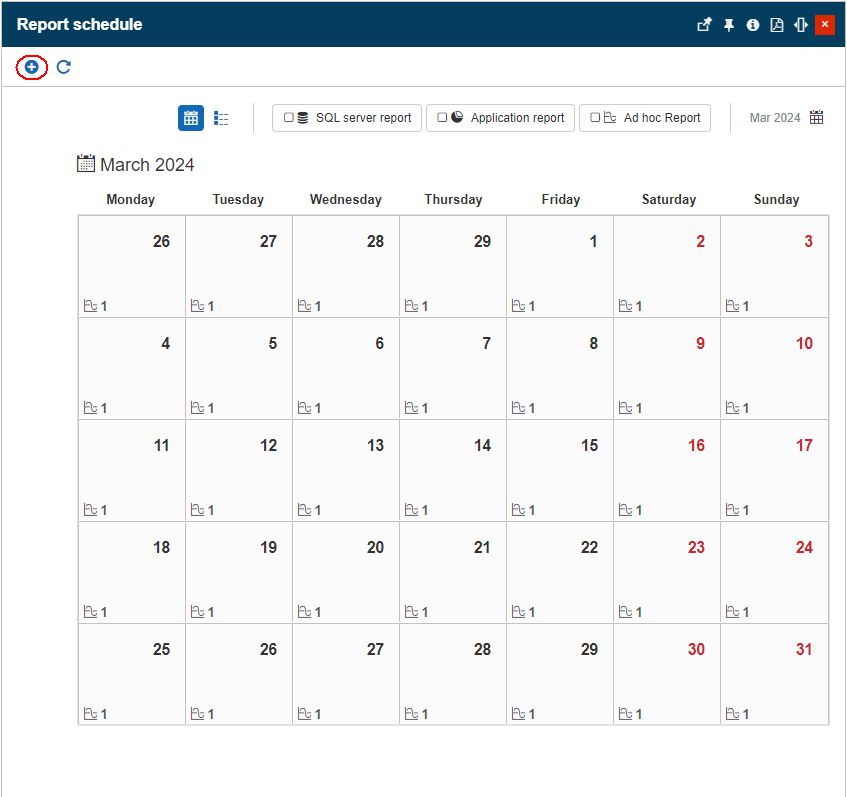Open the info icon in header
This screenshot has width=847, height=797.
tap(753, 25)
